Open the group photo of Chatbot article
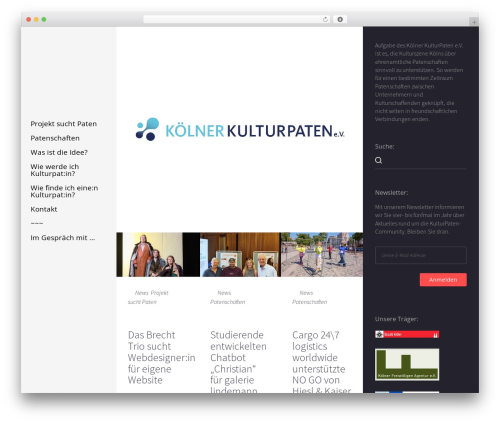Screen dimensions: 500x423 (x=240, y=255)
